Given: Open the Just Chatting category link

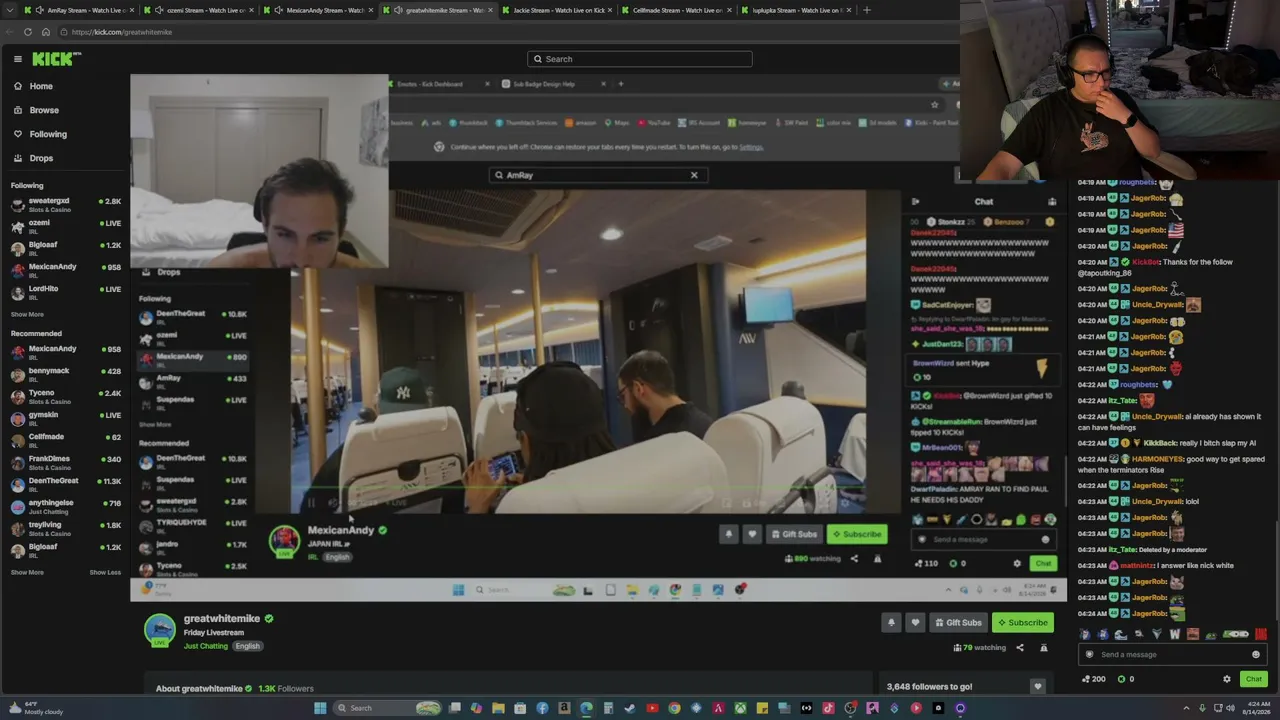Looking at the screenshot, I should tap(206, 646).
